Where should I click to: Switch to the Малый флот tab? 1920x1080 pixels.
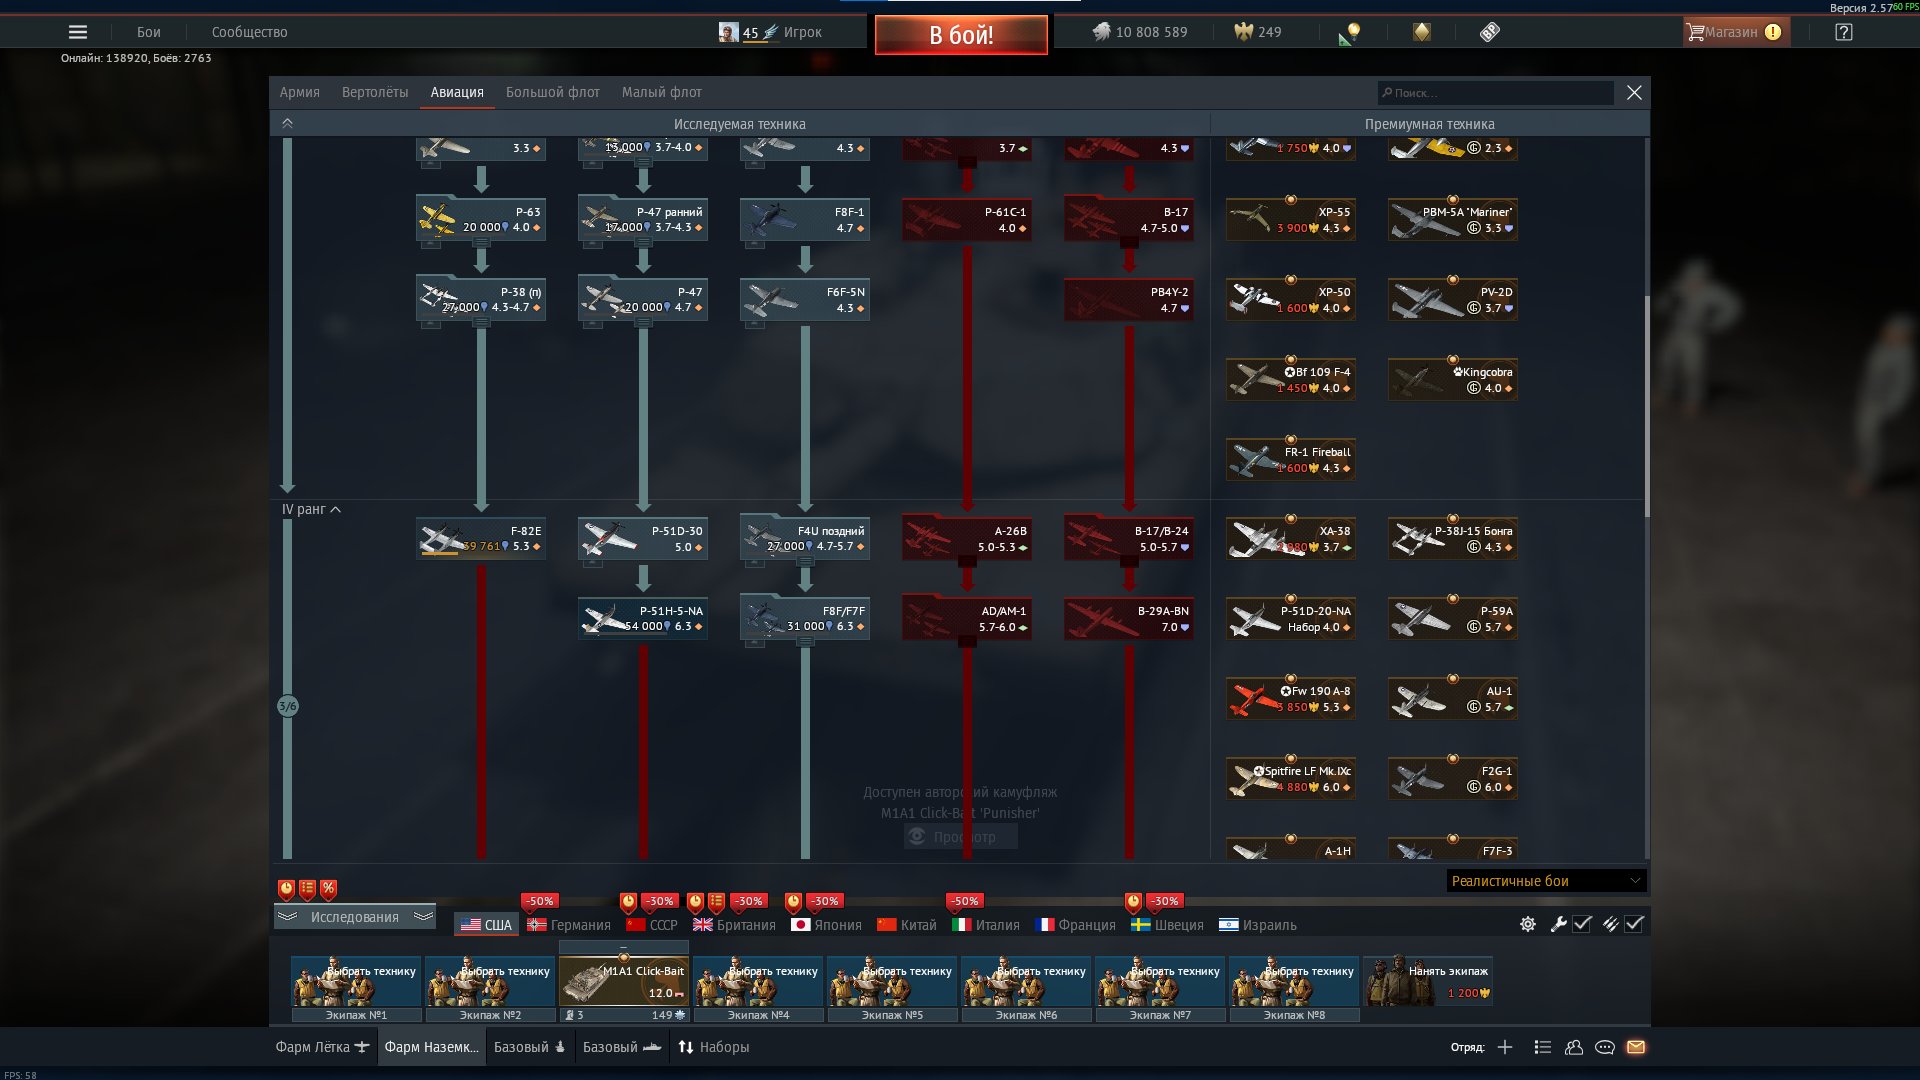pos(662,92)
